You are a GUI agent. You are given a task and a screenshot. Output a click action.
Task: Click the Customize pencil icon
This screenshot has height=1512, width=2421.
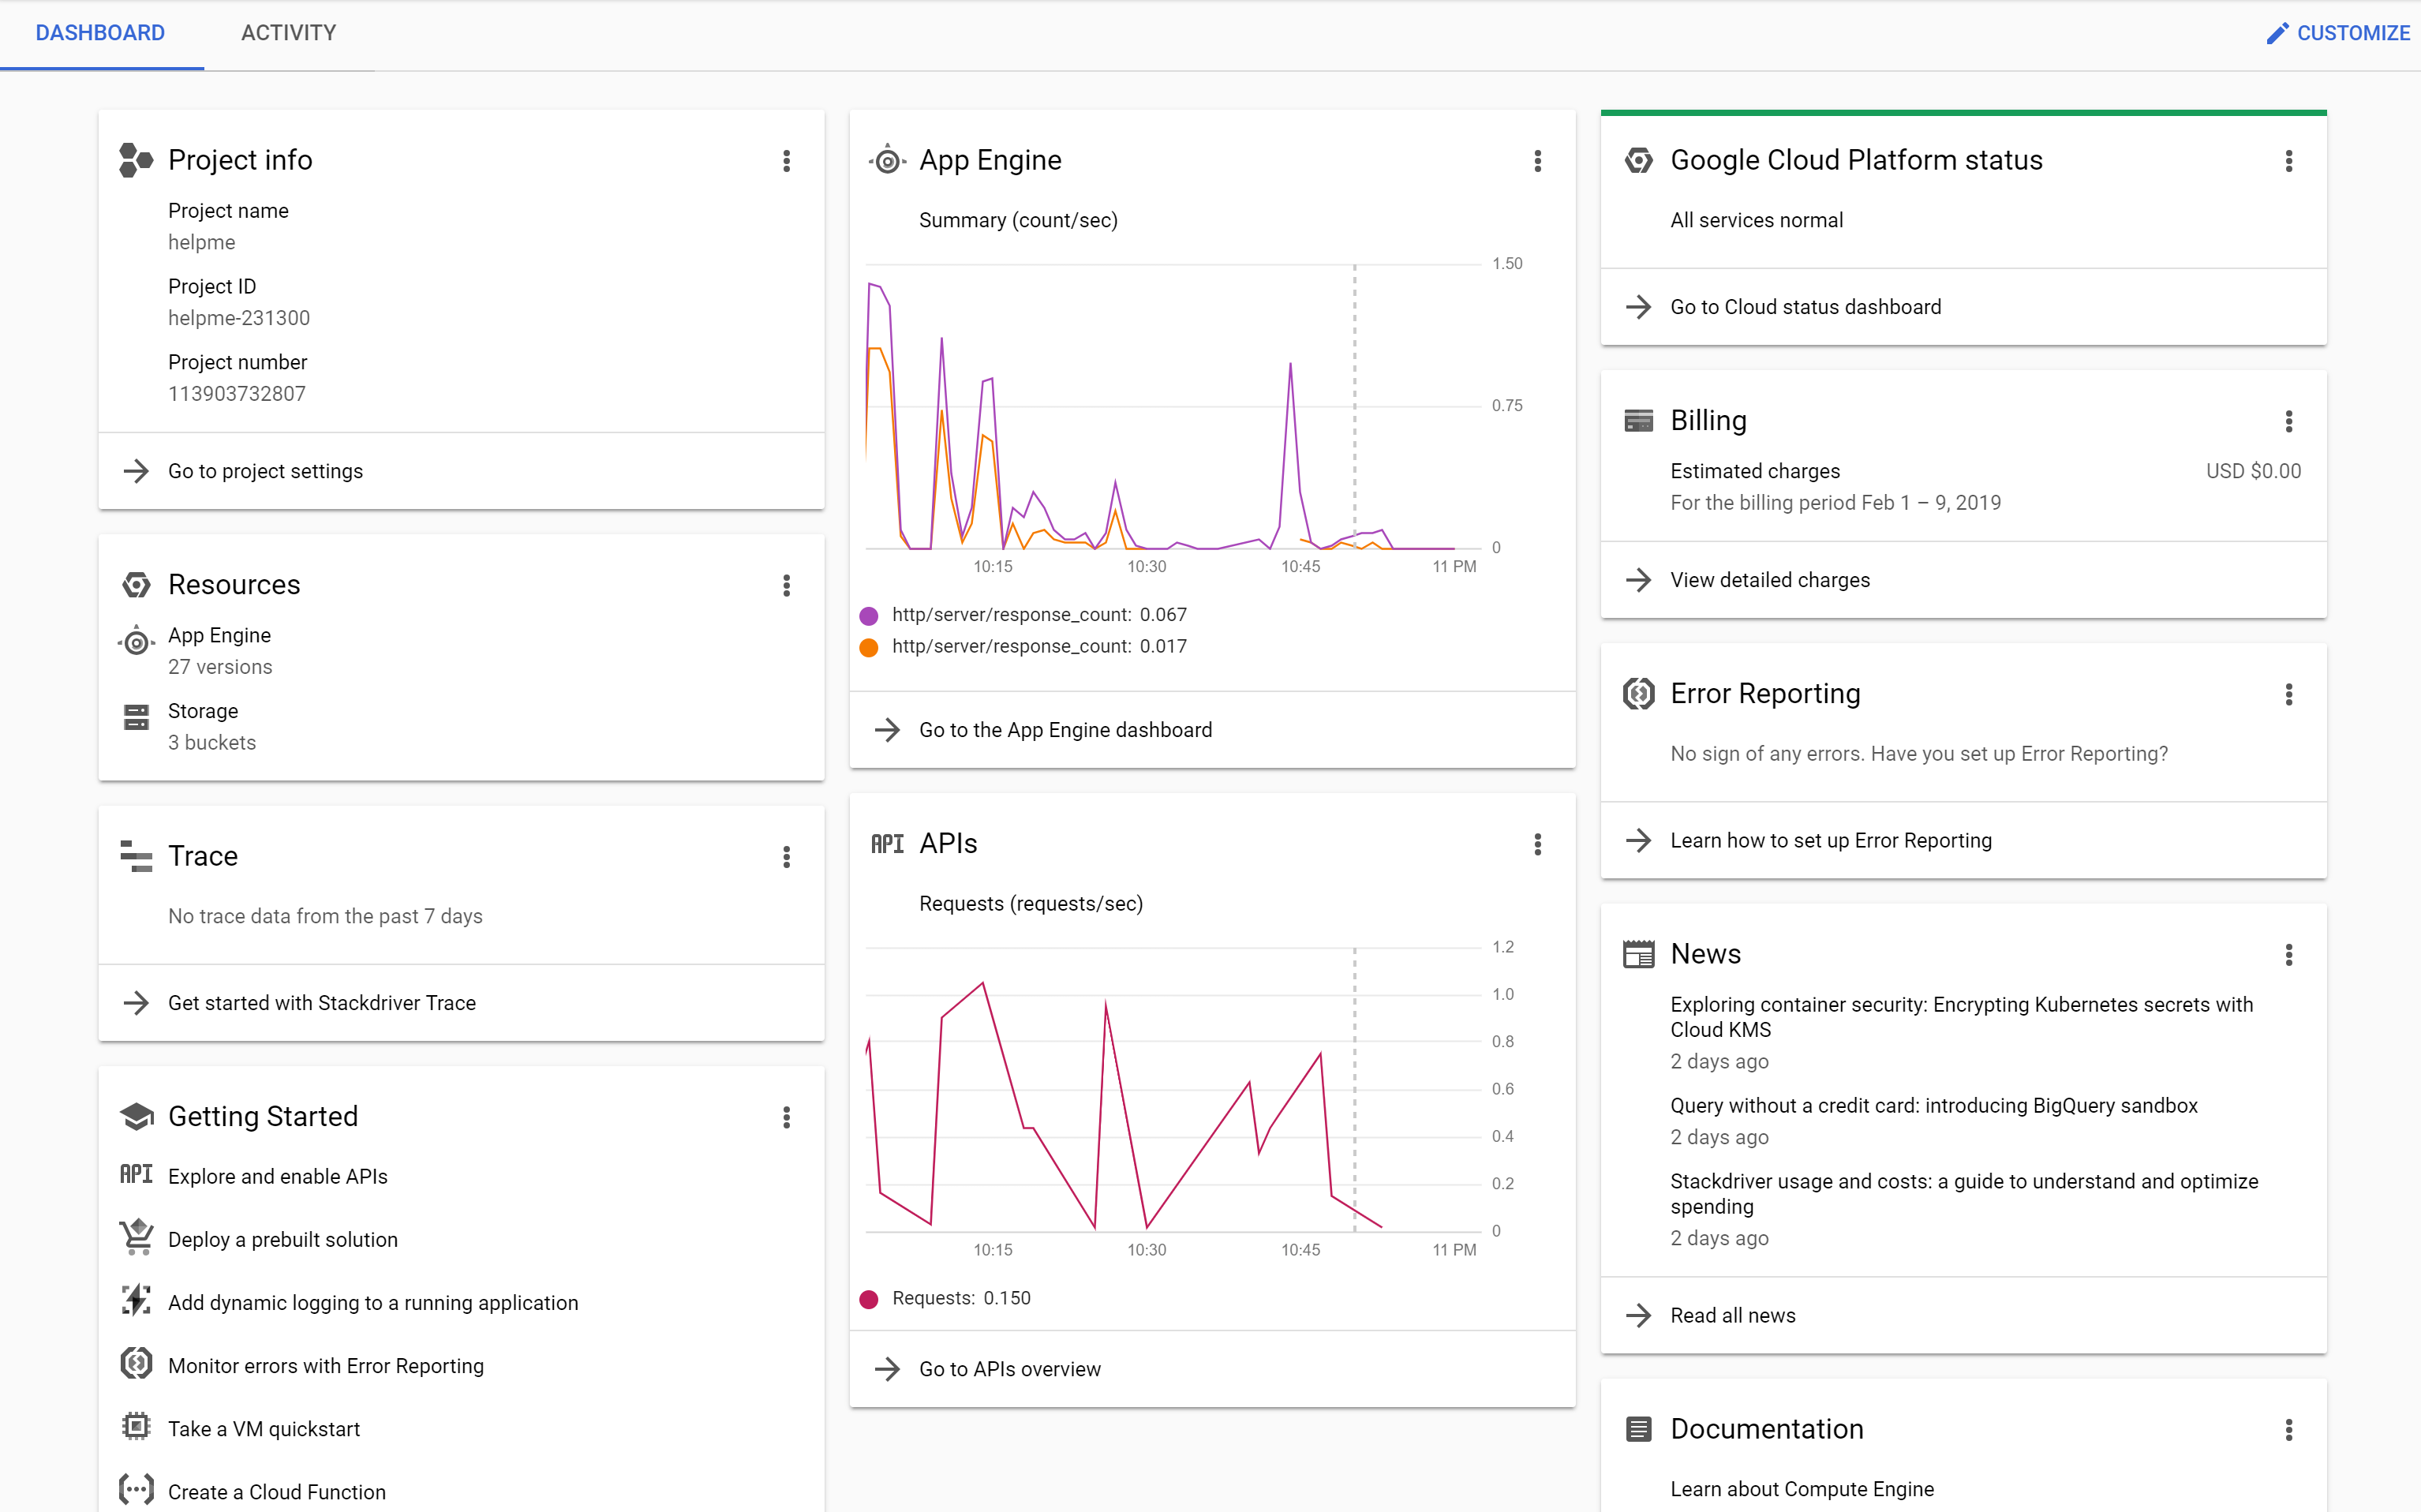(2277, 33)
